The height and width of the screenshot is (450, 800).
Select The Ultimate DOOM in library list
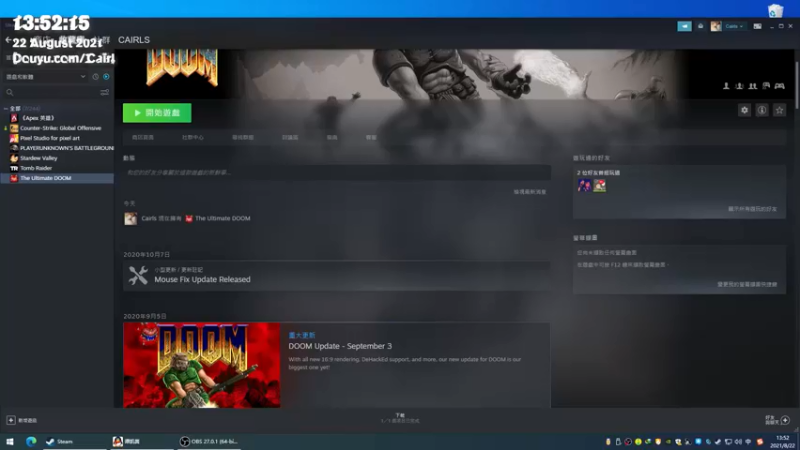(57, 178)
